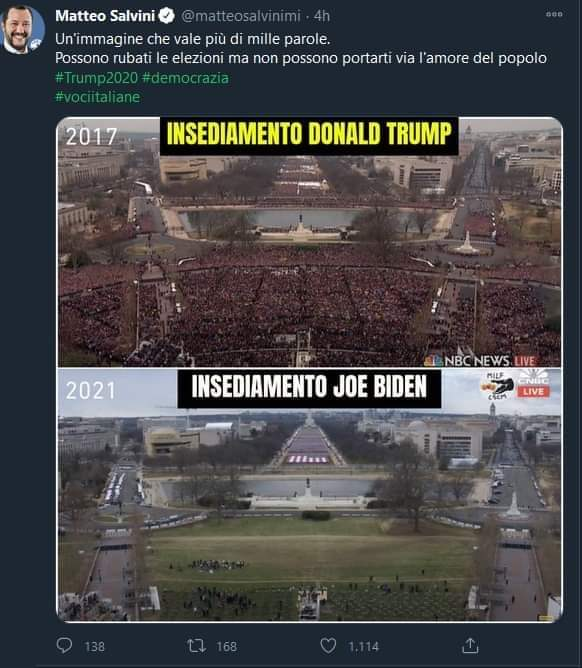Retweet using the retweet arrows icon
Screen dimensions: 582x668
(x=196, y=646)
